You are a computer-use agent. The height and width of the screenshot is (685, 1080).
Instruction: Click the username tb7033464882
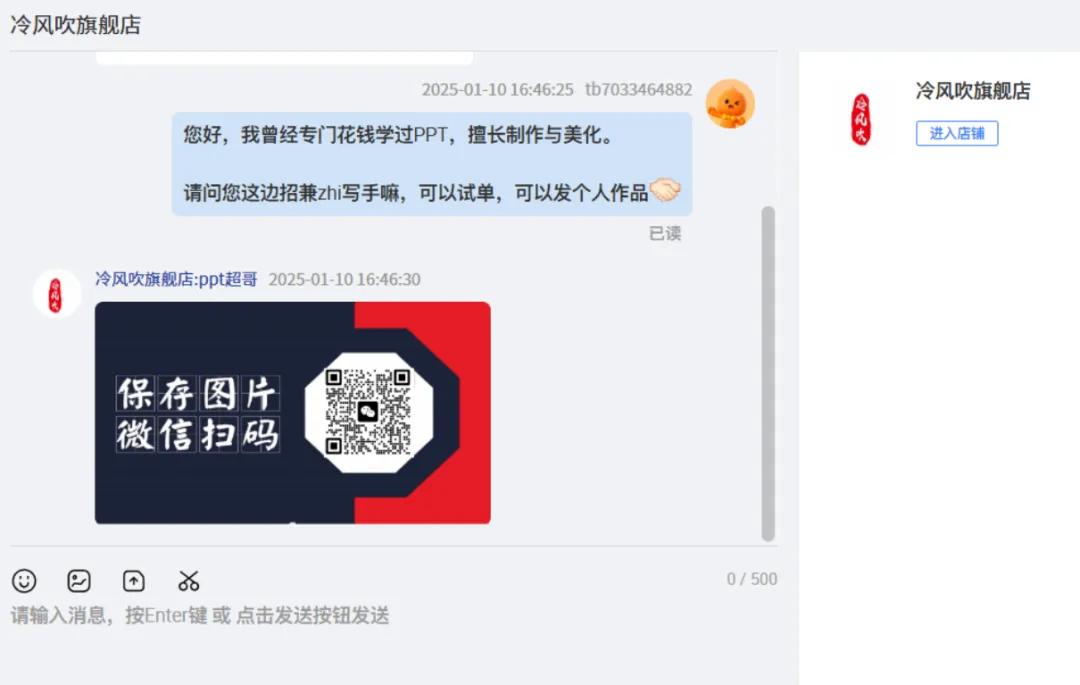(x=638, y=89)
